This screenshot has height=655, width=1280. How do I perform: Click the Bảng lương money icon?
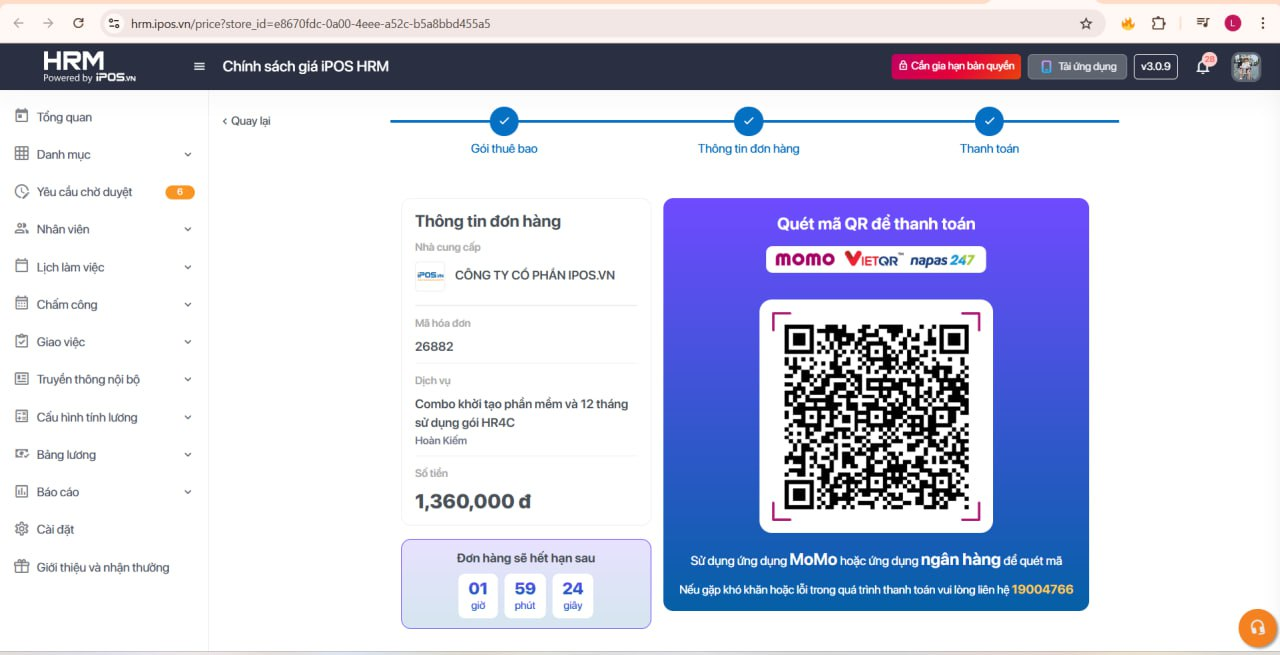(x=22, y=454)
